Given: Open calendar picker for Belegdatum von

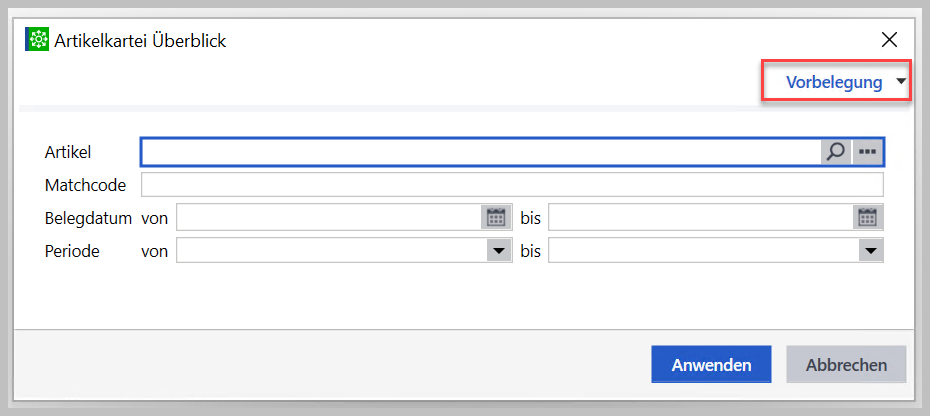Looking at the screenshot, I should (x=496, y=218).
